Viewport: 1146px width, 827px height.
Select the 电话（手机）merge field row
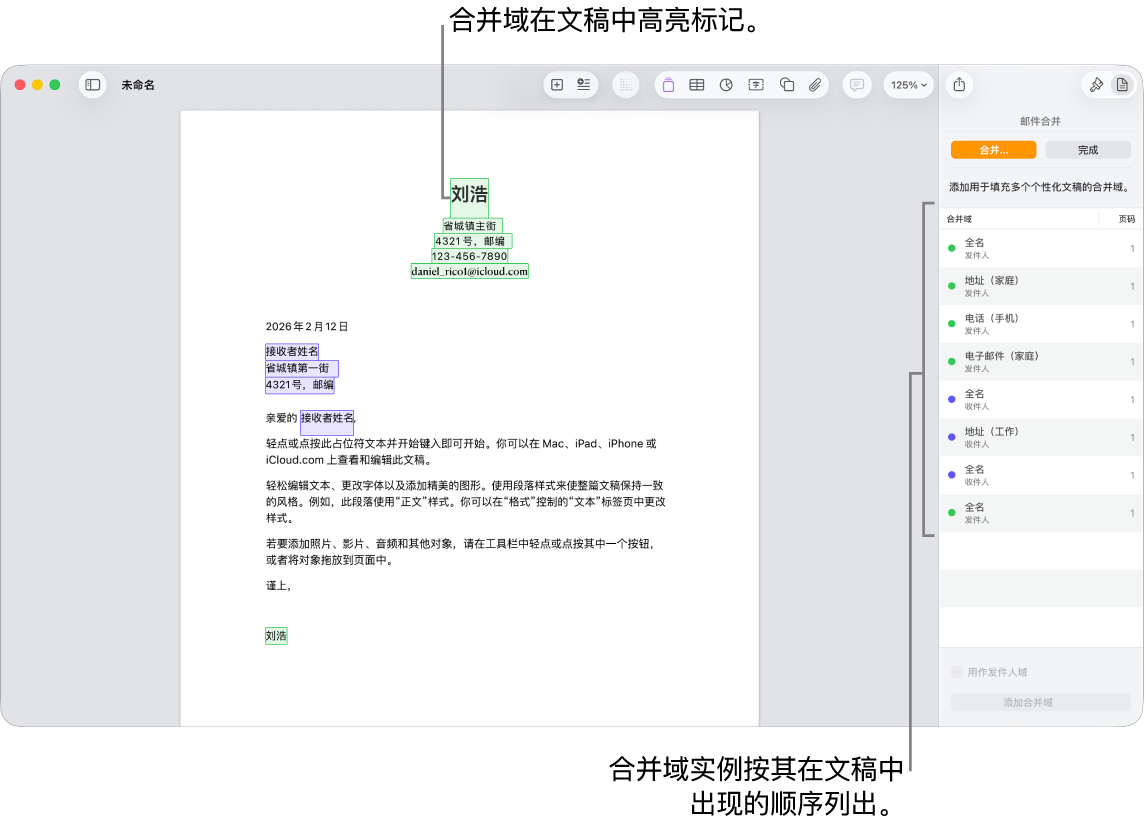pos(1041,324)
